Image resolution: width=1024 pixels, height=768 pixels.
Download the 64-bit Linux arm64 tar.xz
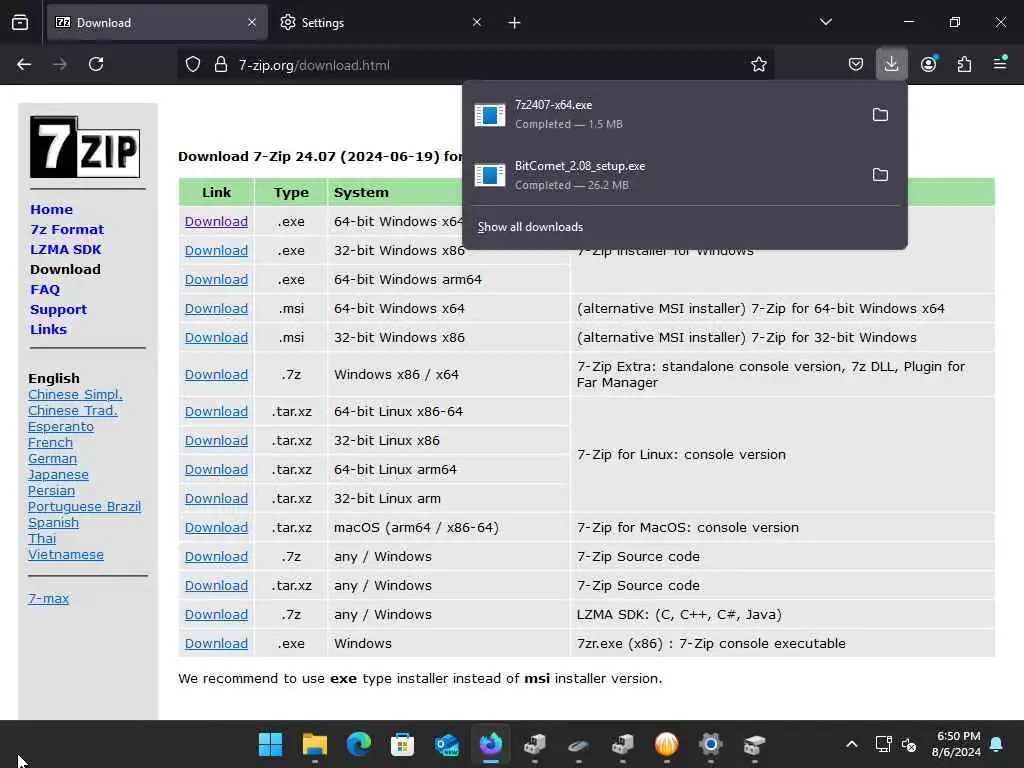click(x=216, y=470)
